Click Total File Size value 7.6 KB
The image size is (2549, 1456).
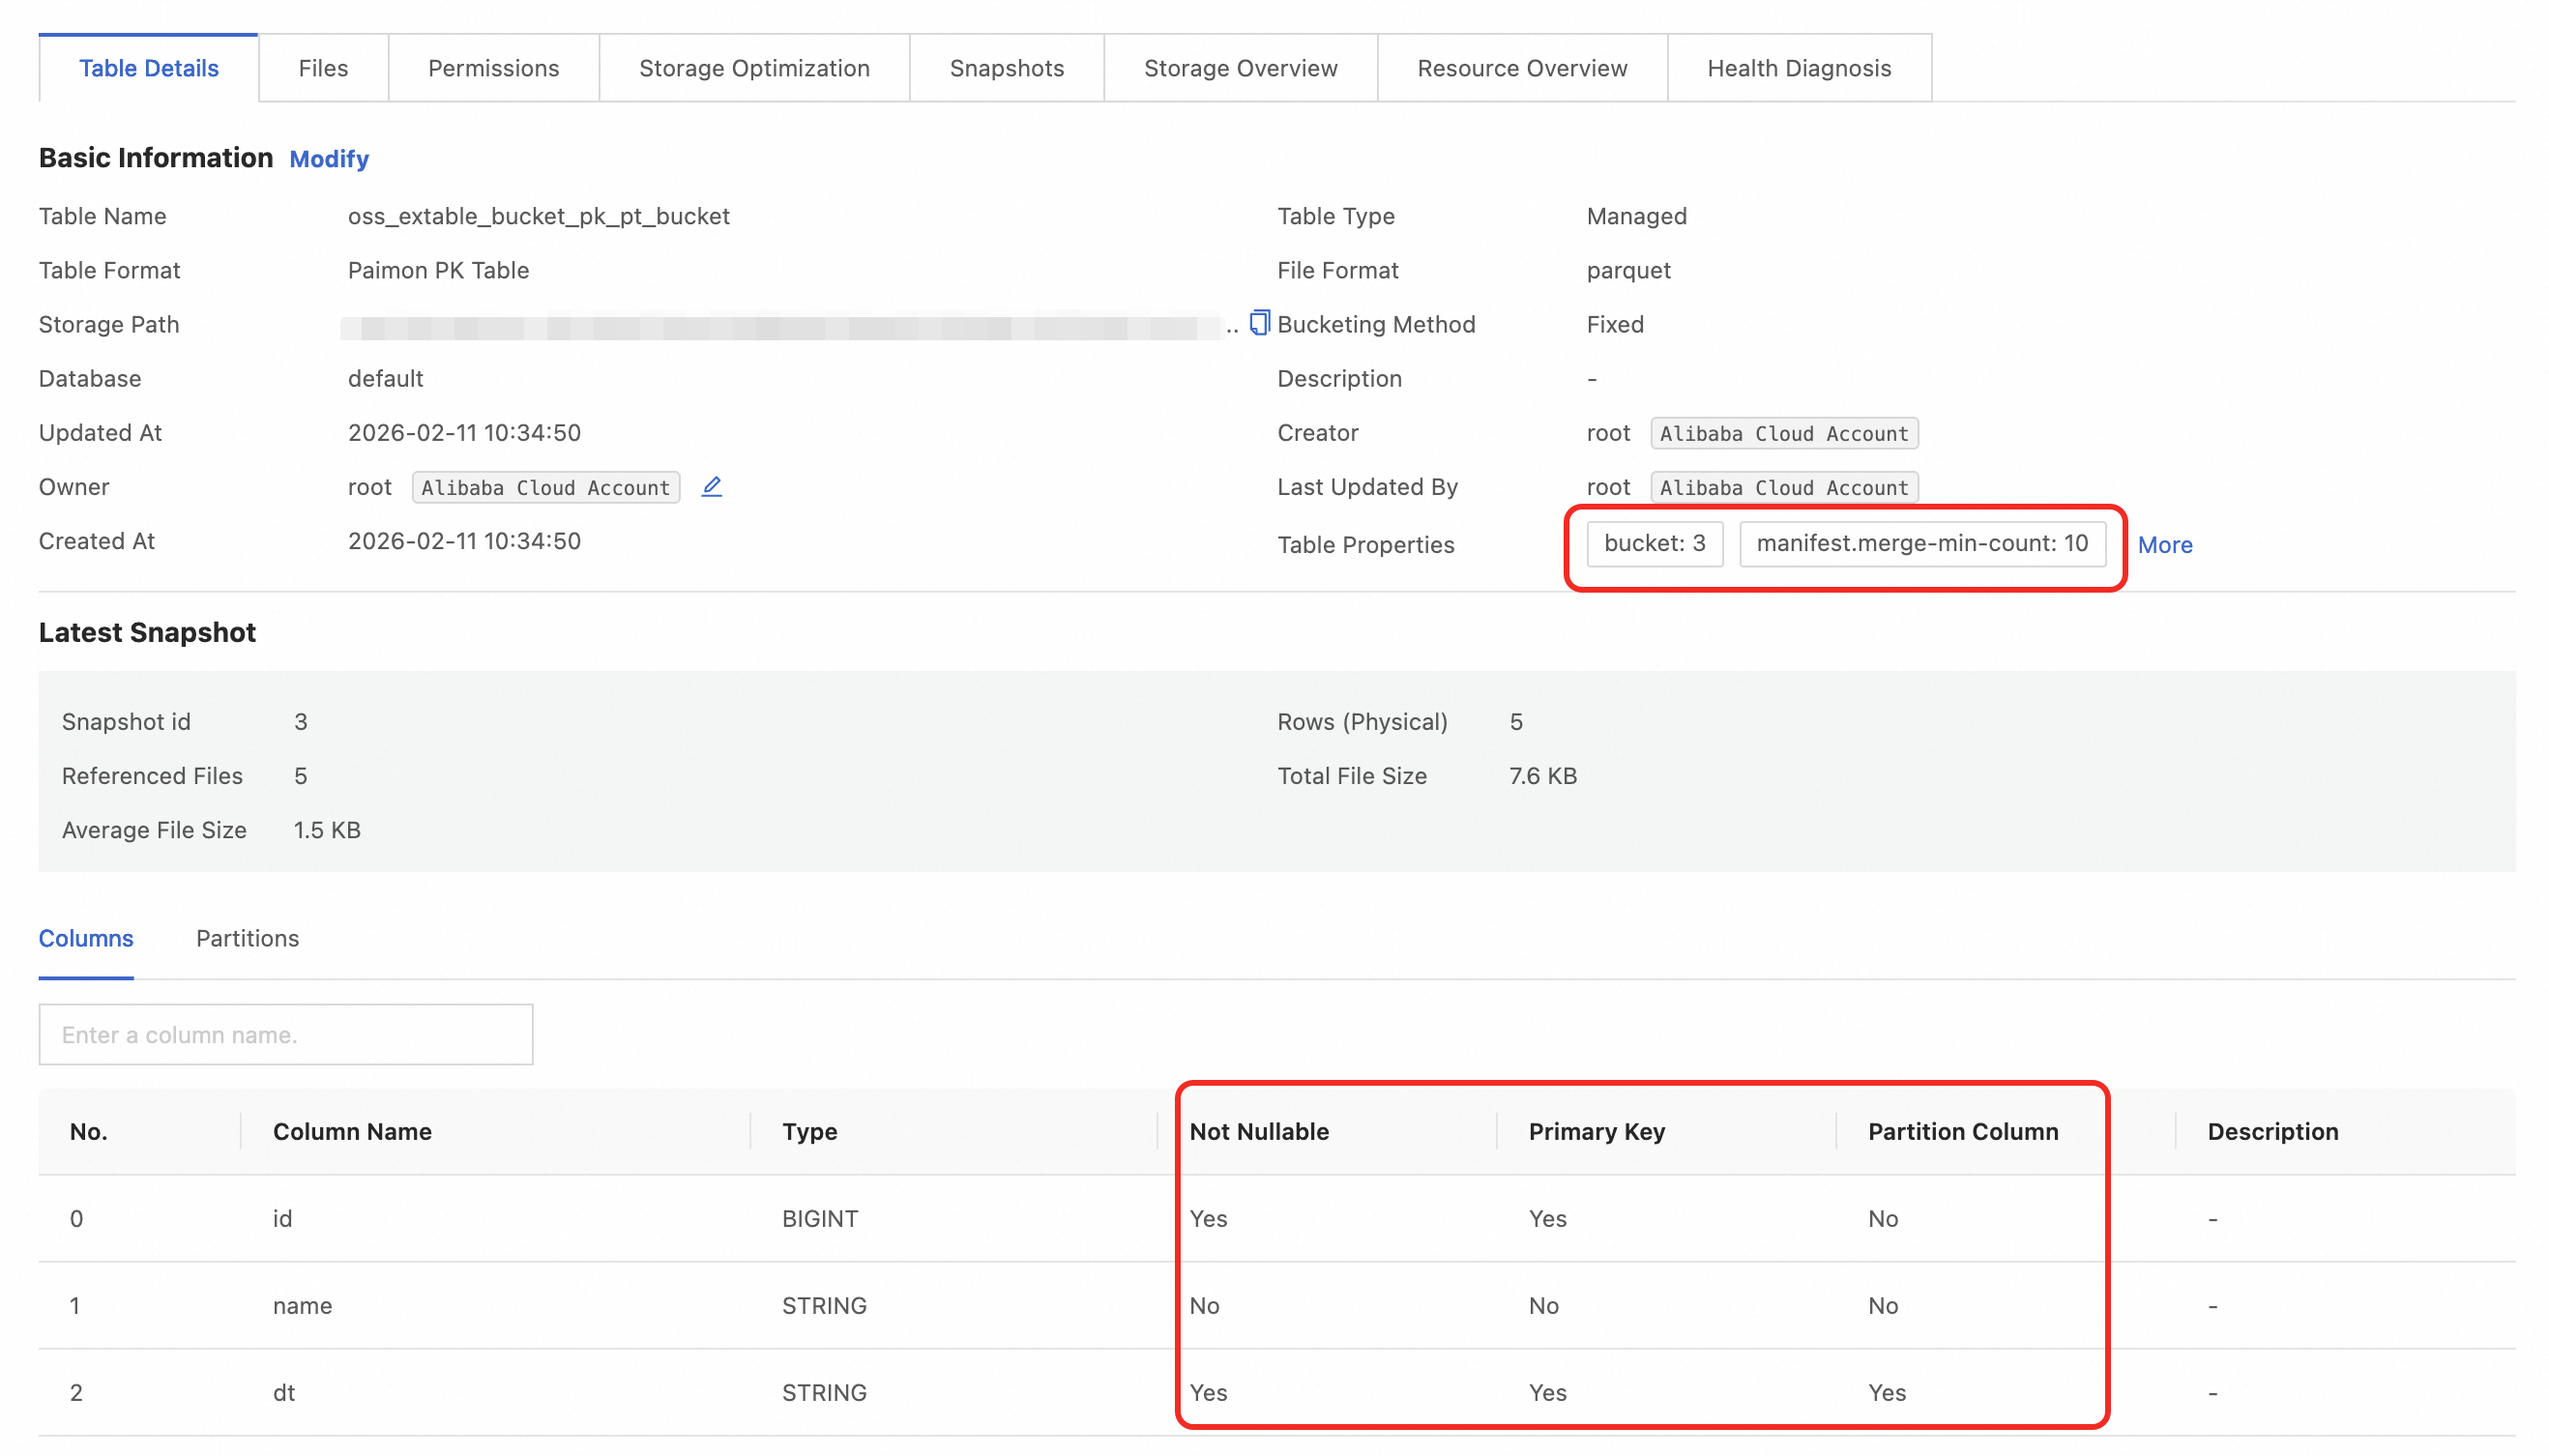coord(1542,776)
